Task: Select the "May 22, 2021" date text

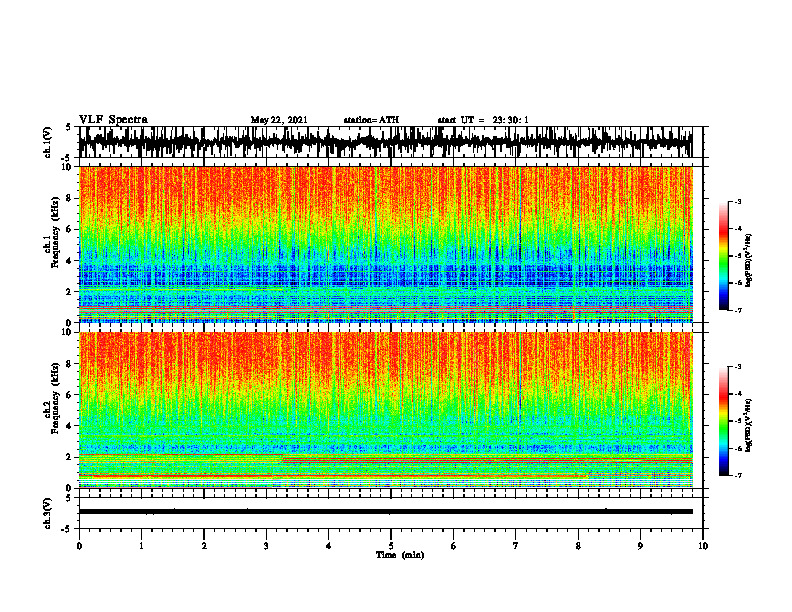Action: click(x=279, y=120)
